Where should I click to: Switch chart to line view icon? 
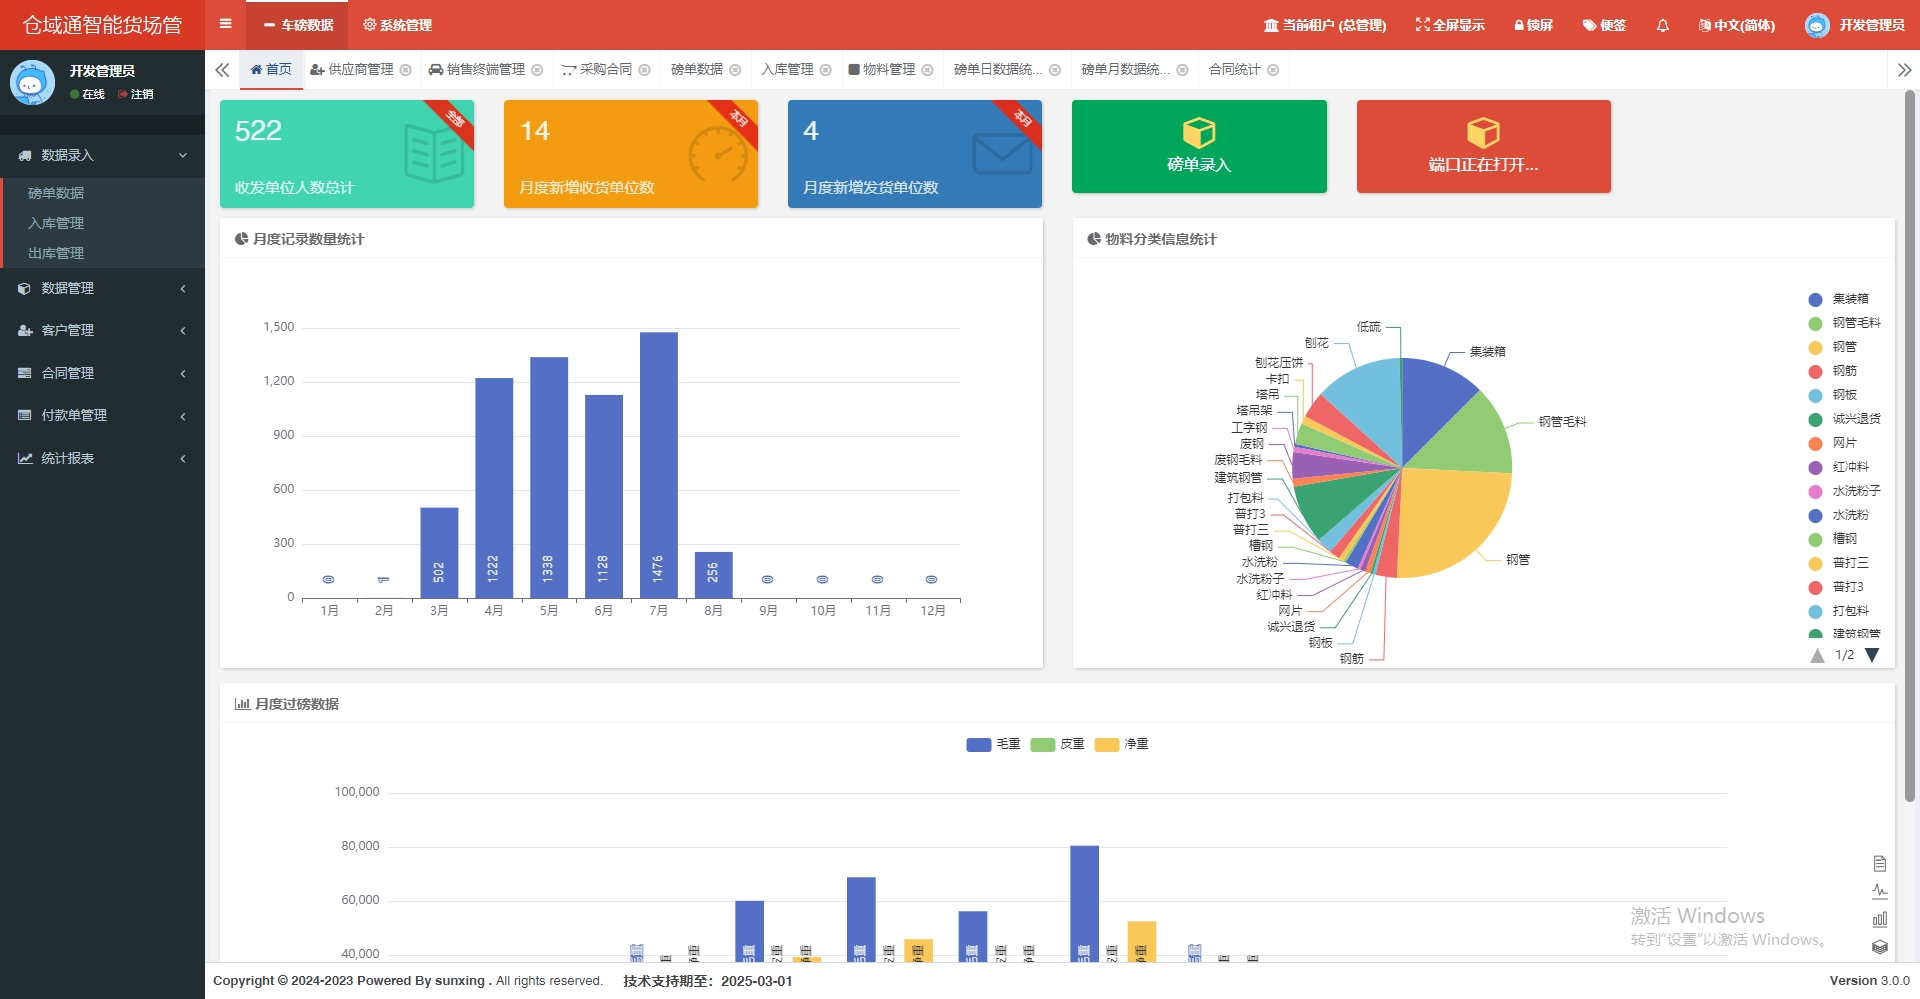point(1879,891)
